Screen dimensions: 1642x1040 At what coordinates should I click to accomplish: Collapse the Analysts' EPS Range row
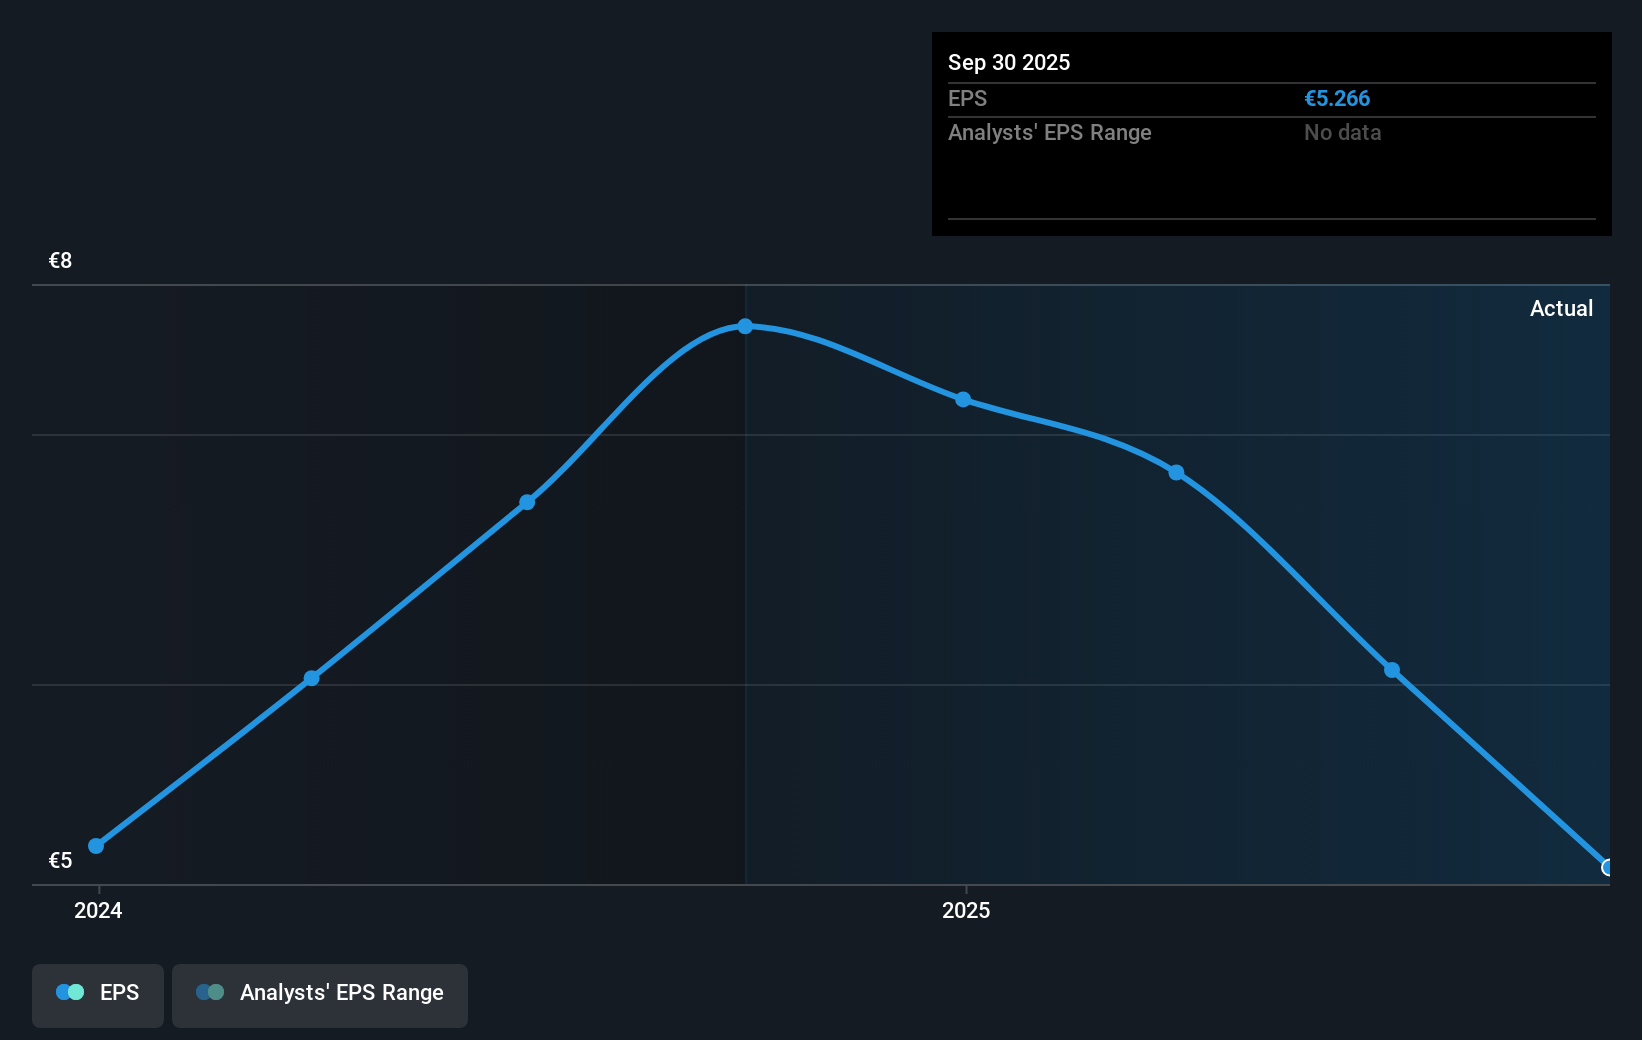coord(1049,132)
